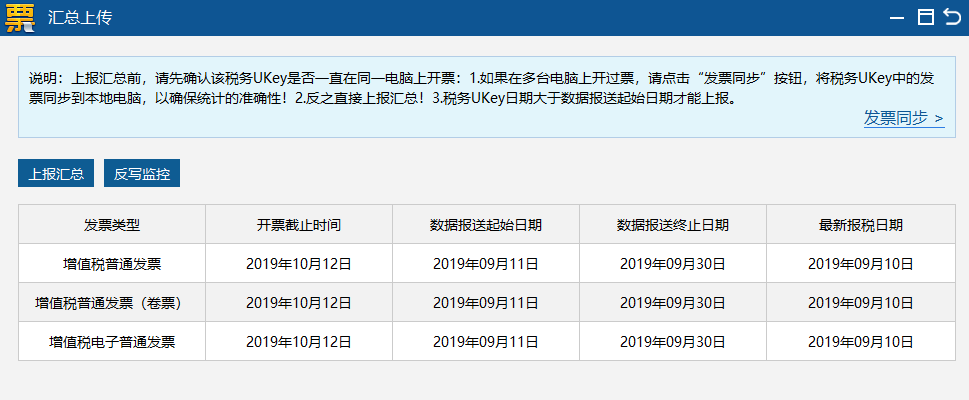The height and width of the screenshot is (400, 969).
Task: Select the 数据报送终止日期 column header
Action: (x=672, y=225)
